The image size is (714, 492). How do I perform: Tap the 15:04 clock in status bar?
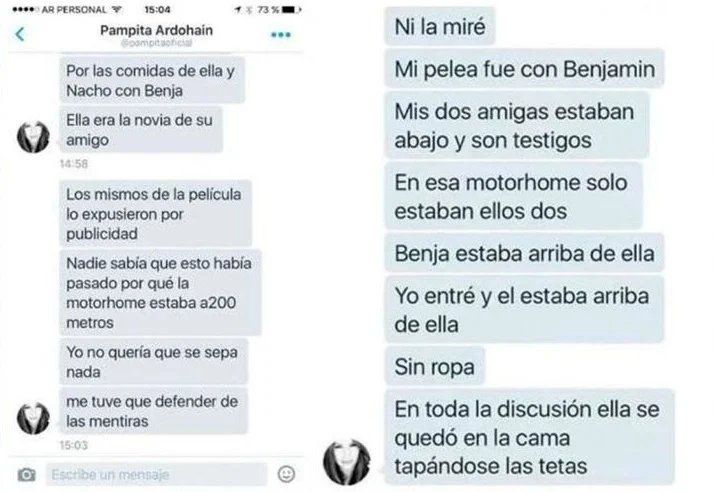click(x=157, y=10)
